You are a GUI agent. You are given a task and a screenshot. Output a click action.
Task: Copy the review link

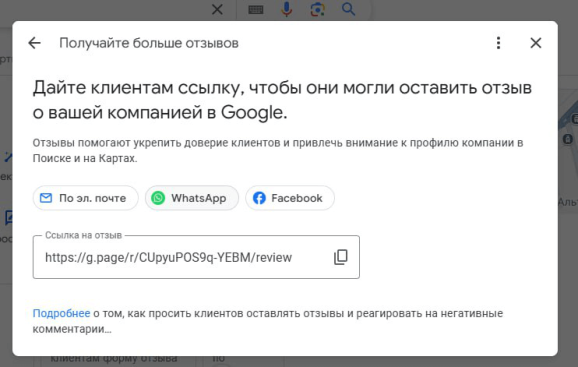(x=341, y=257)
